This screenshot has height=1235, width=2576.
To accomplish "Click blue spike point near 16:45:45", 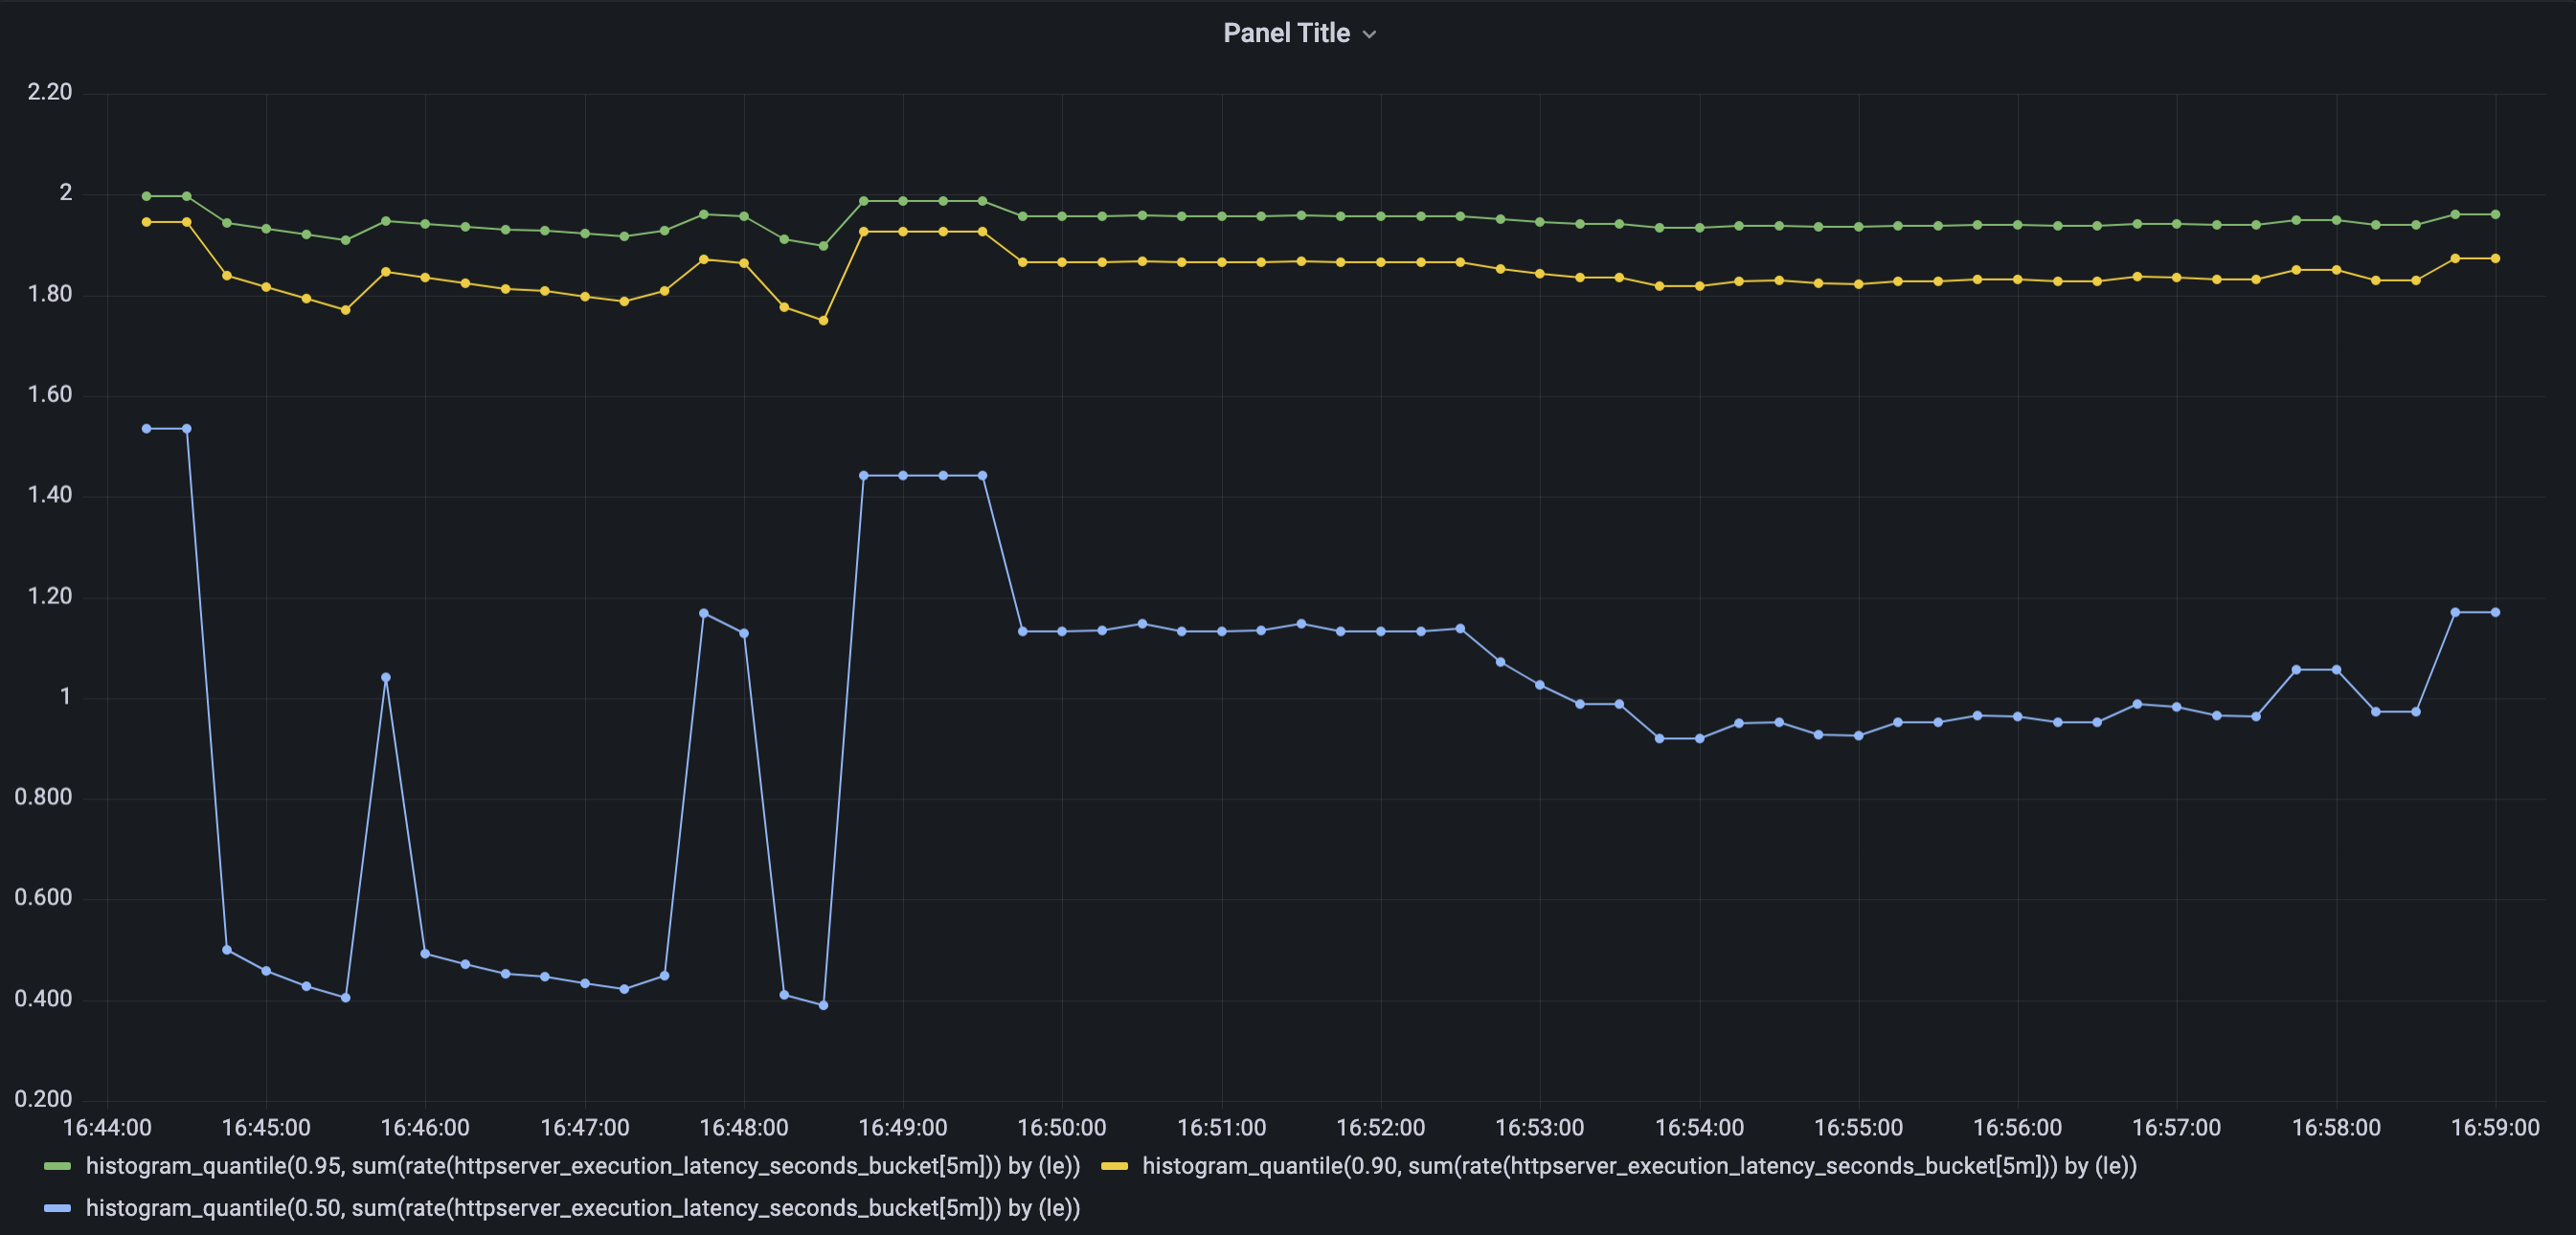I will (x=386, y=678).
